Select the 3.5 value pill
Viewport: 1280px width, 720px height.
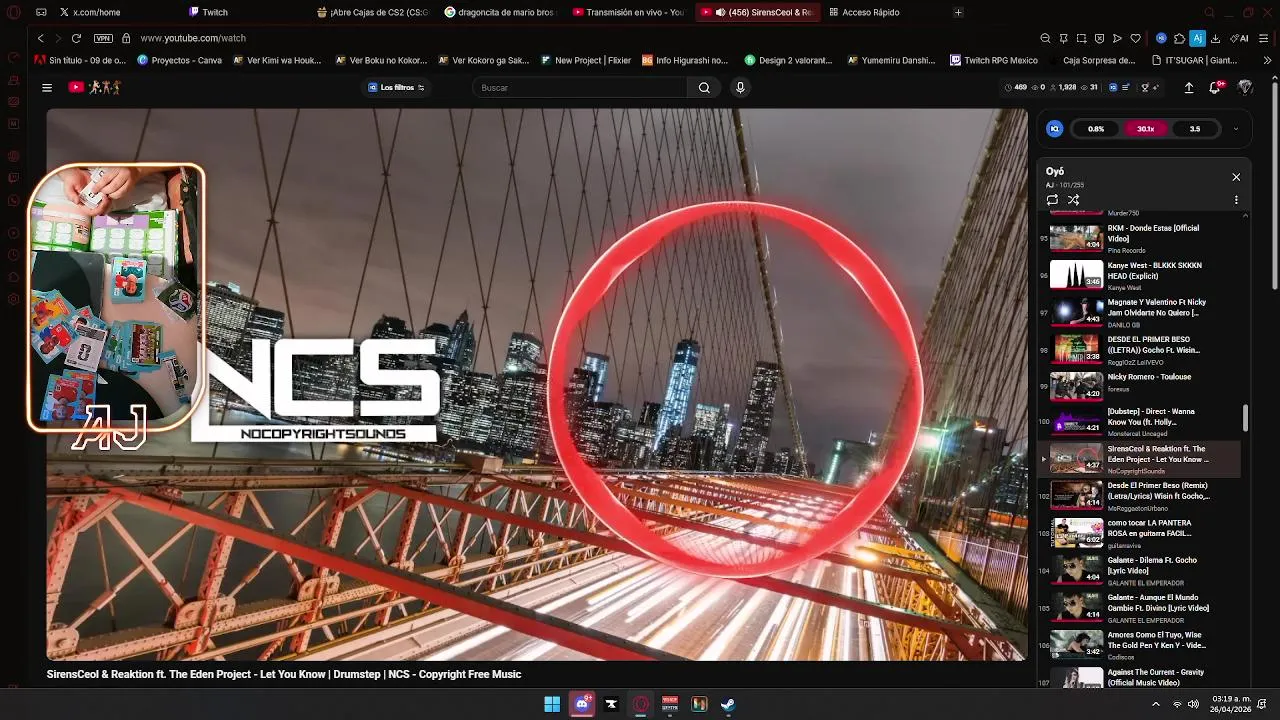(1194, 129)
